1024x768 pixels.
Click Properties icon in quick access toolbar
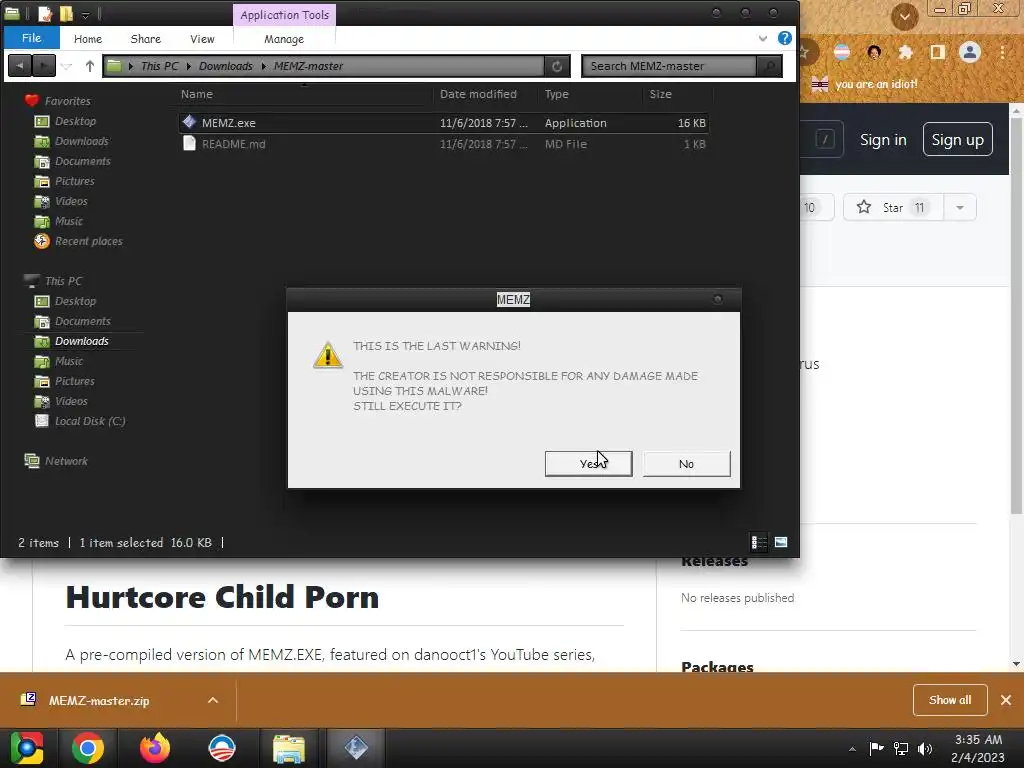(x=44, y=13)
